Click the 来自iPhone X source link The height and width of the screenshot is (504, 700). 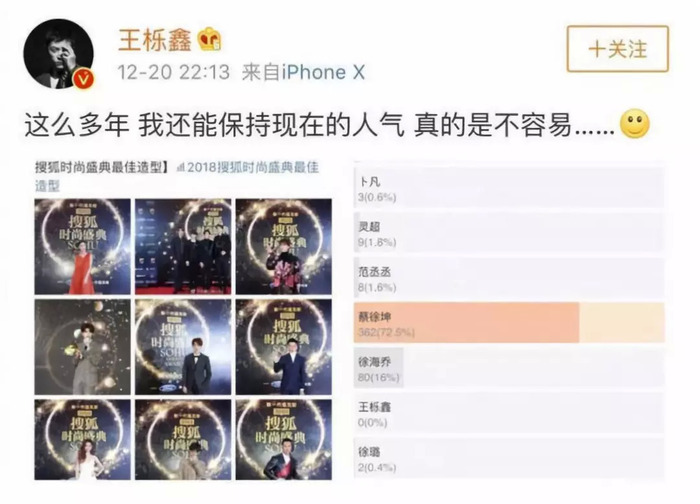(x=303, y=72)
